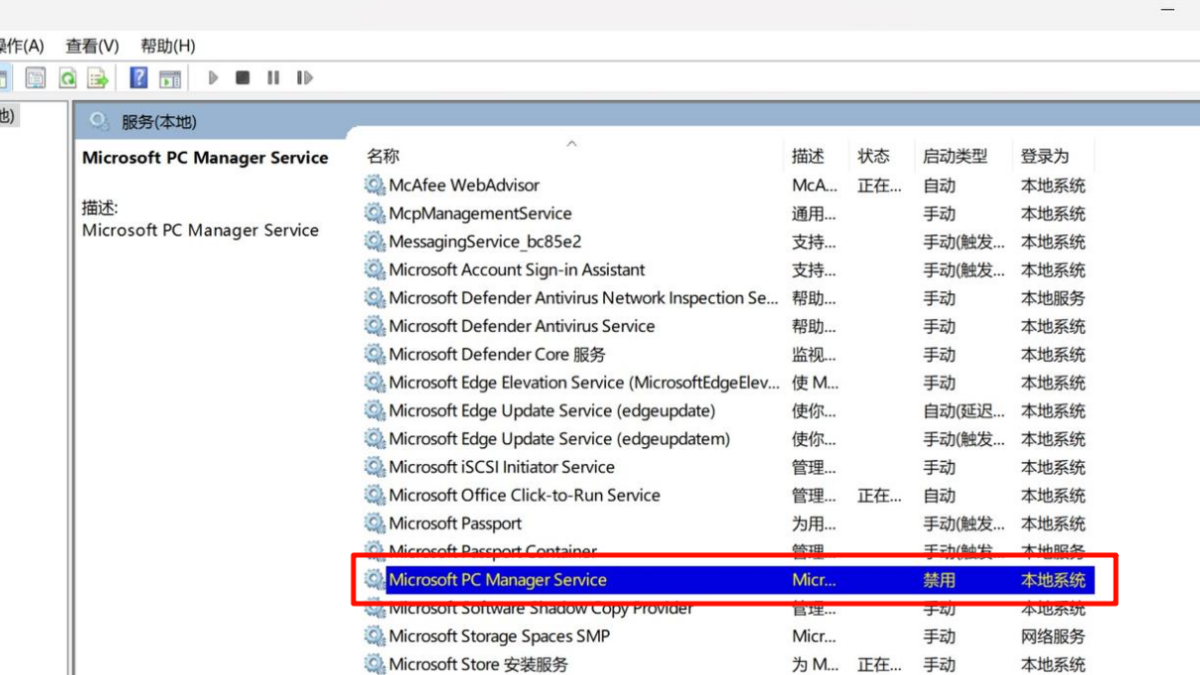Open the blue question mark Help icon
The image size is (1200, 675).
[x=139, y=78]
